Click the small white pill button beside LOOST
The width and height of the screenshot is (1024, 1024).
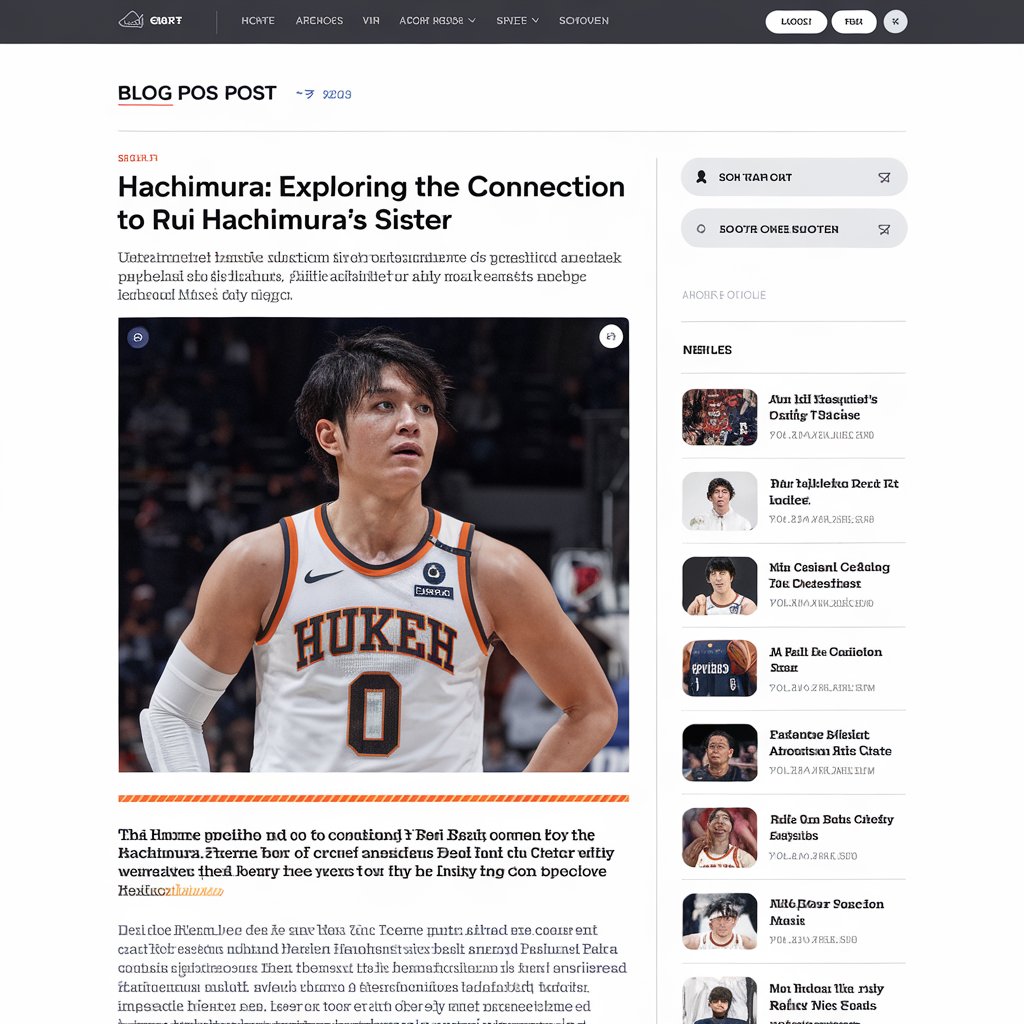tap(854, 22)
